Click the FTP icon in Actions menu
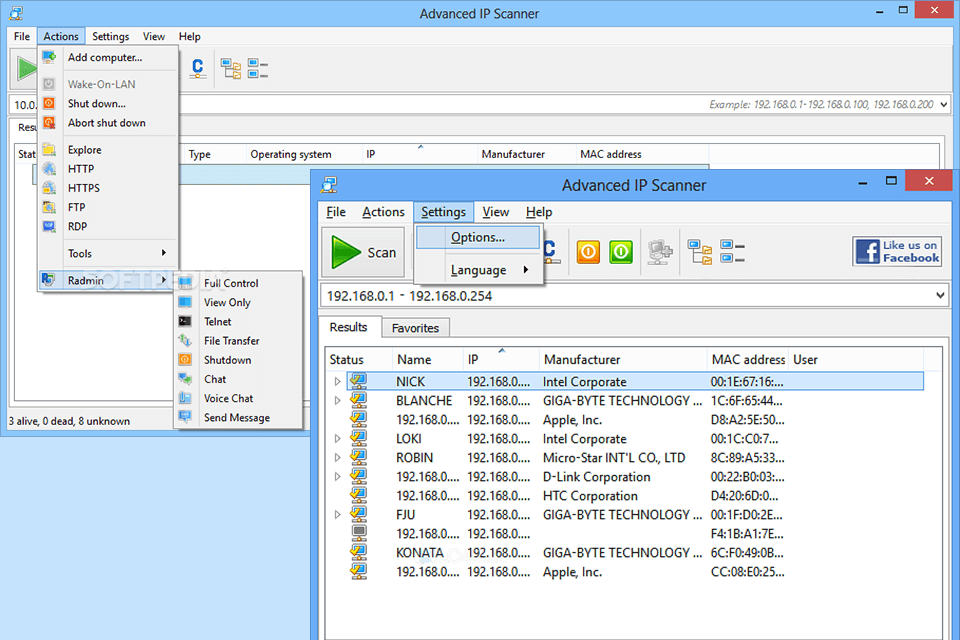Viewport: 960px width, 640px height. point(50,207)
